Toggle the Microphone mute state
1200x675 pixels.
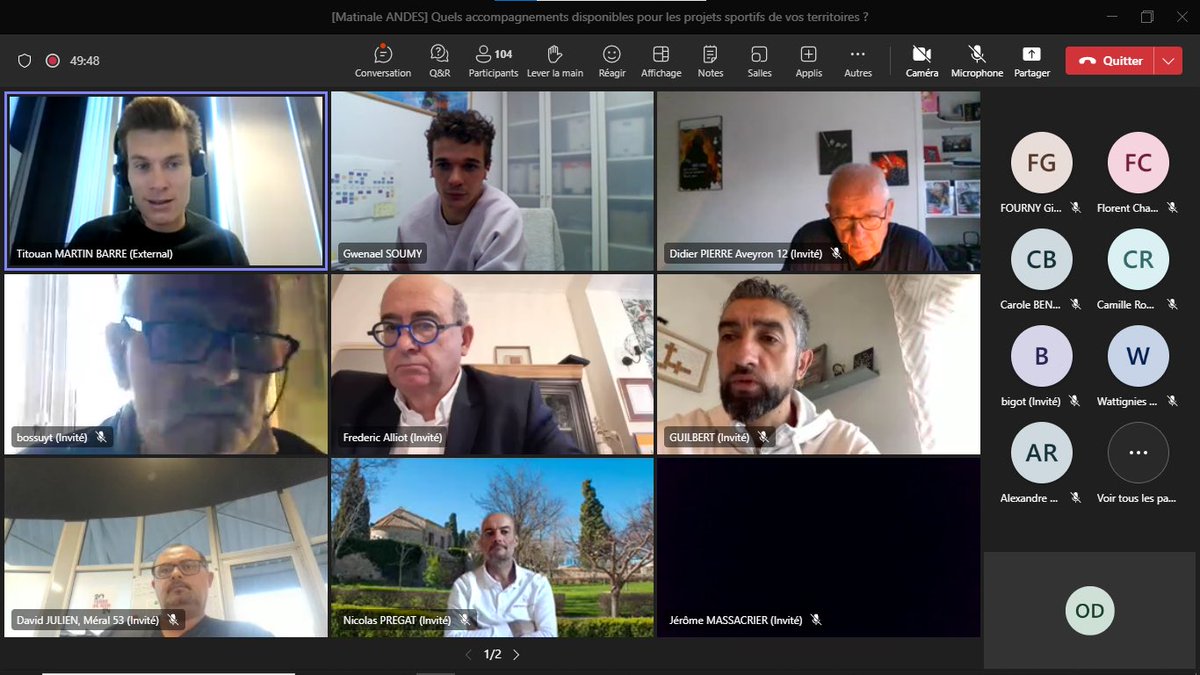(977, 61)
